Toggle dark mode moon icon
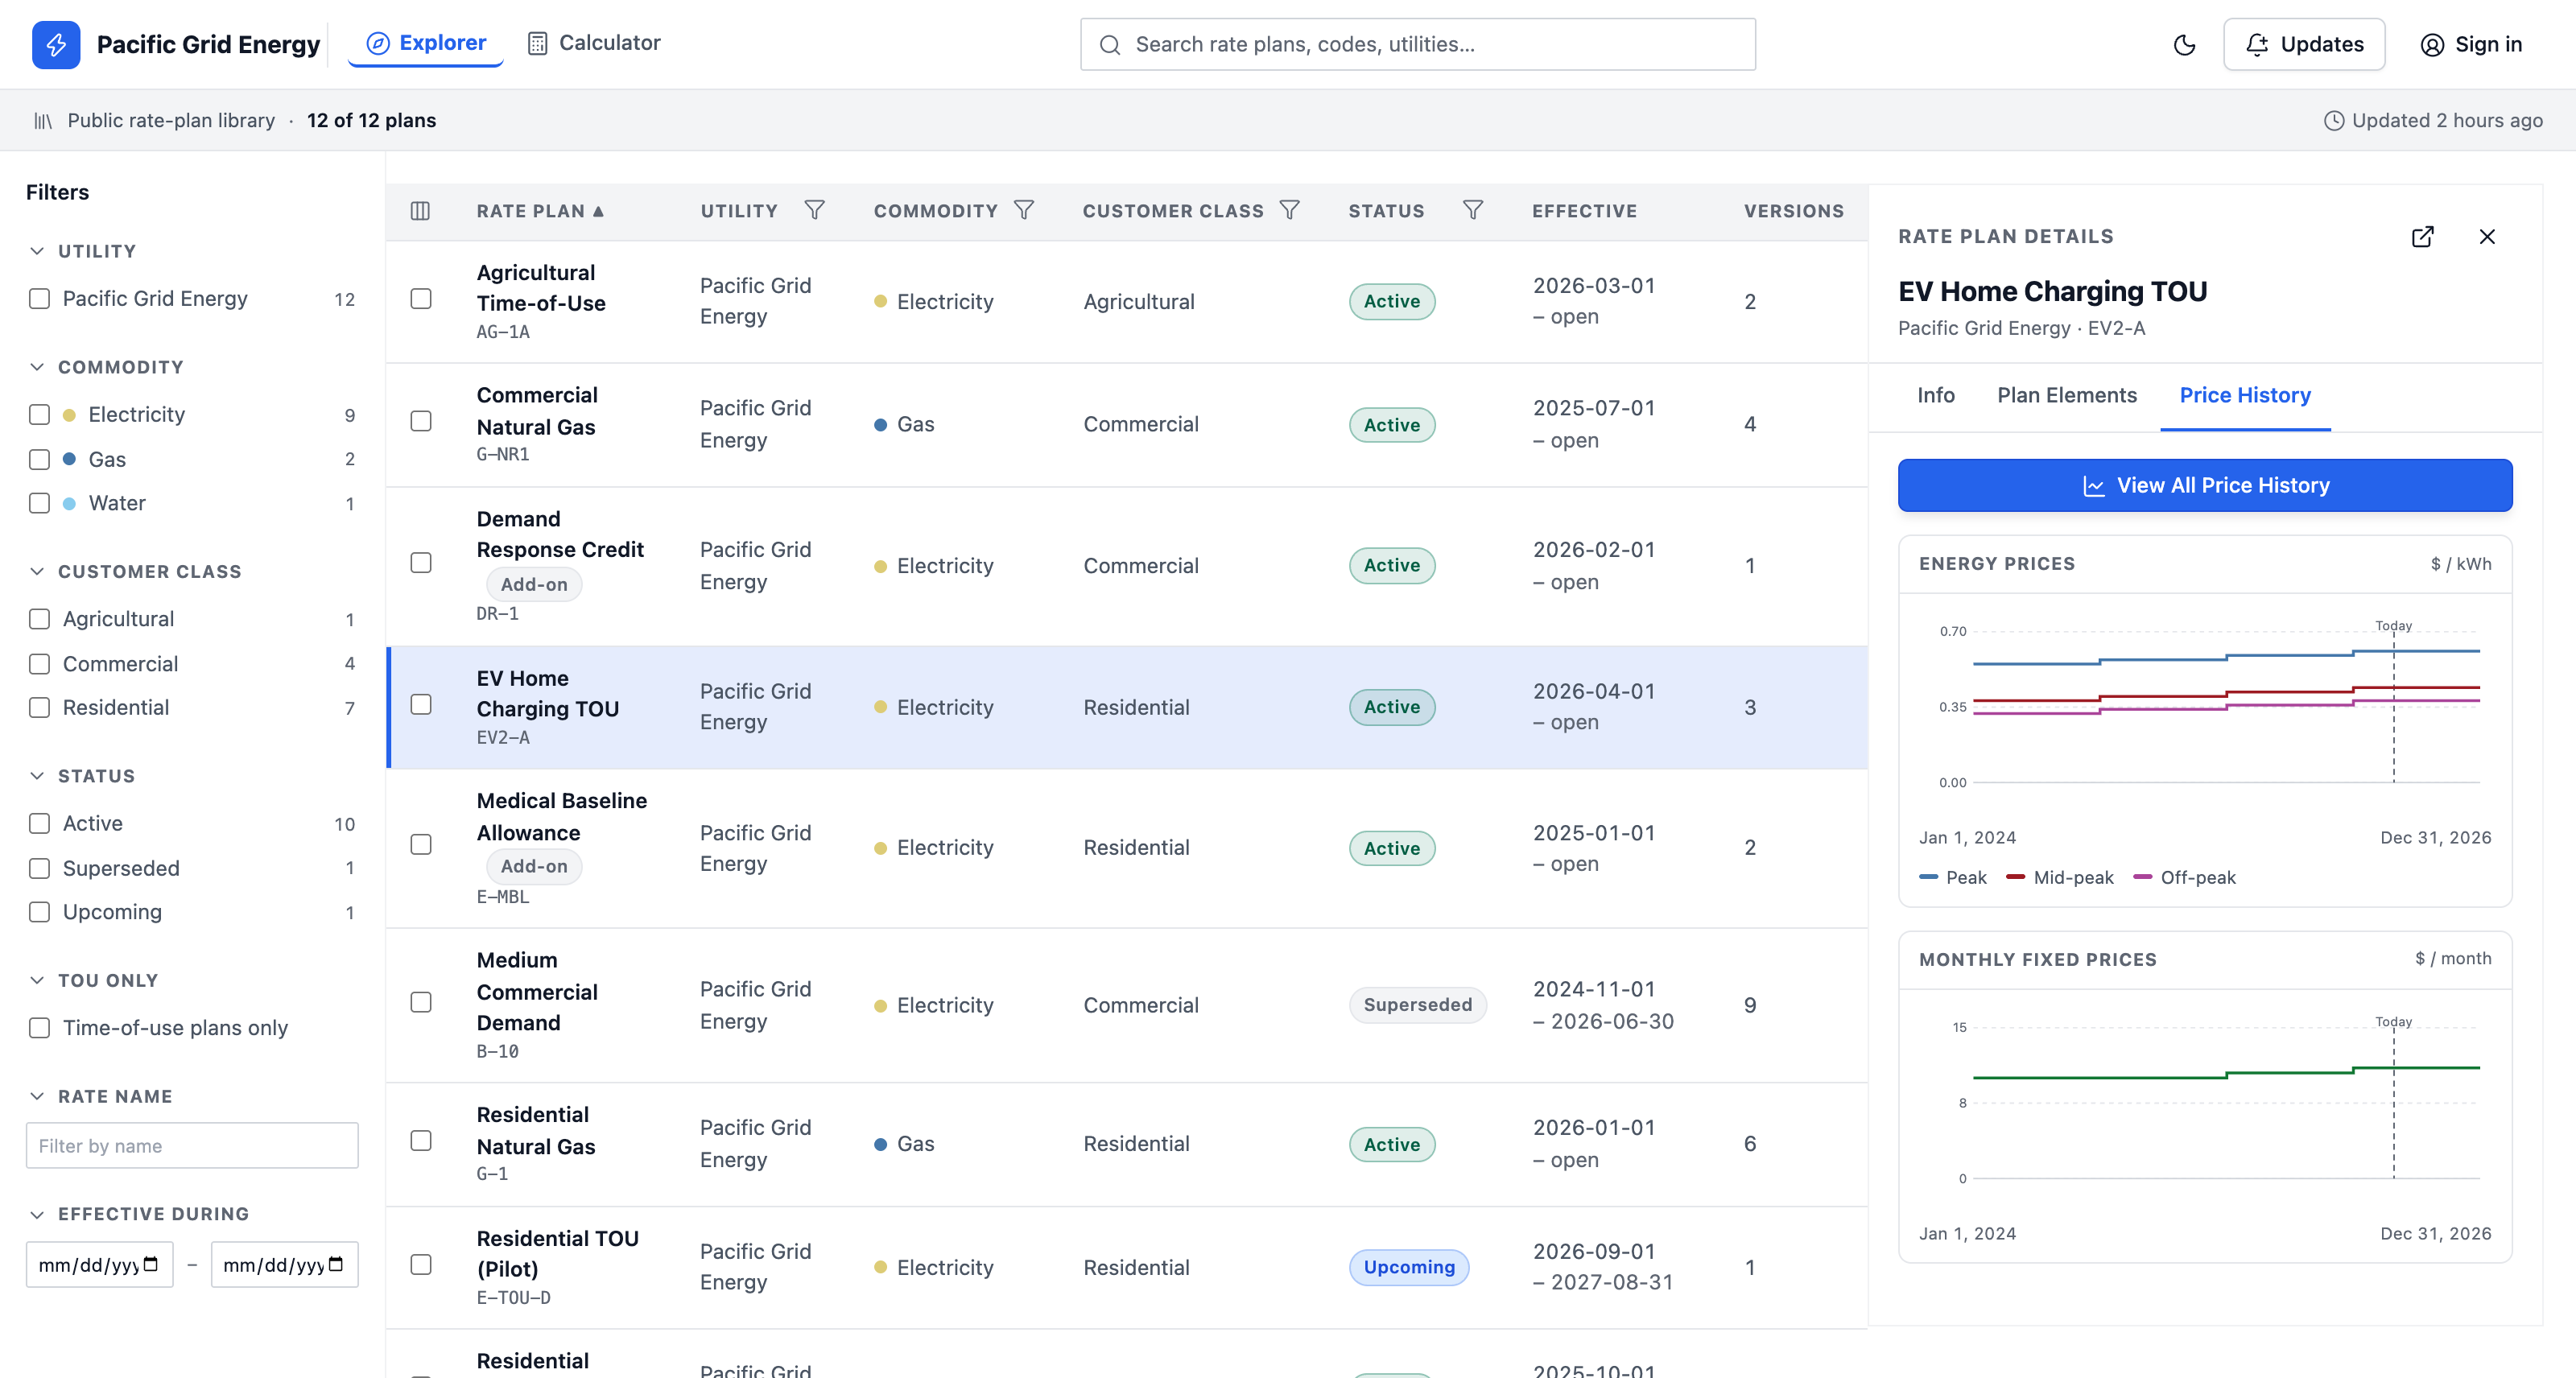This screenshot has height=1378, width=2576. (x=2185, y=44)
